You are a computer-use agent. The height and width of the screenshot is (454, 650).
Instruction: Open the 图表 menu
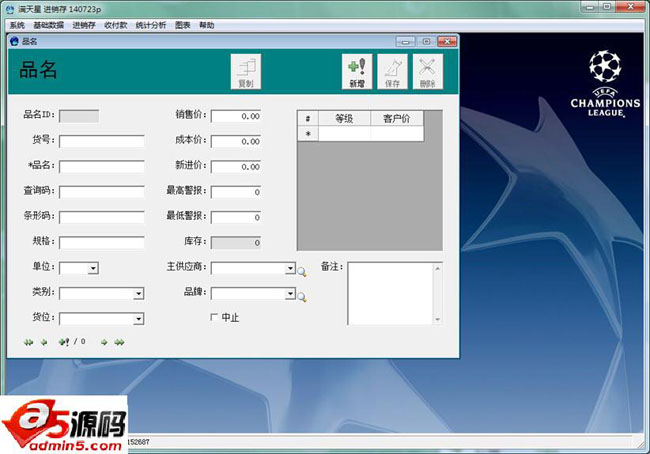click(182, 25)
